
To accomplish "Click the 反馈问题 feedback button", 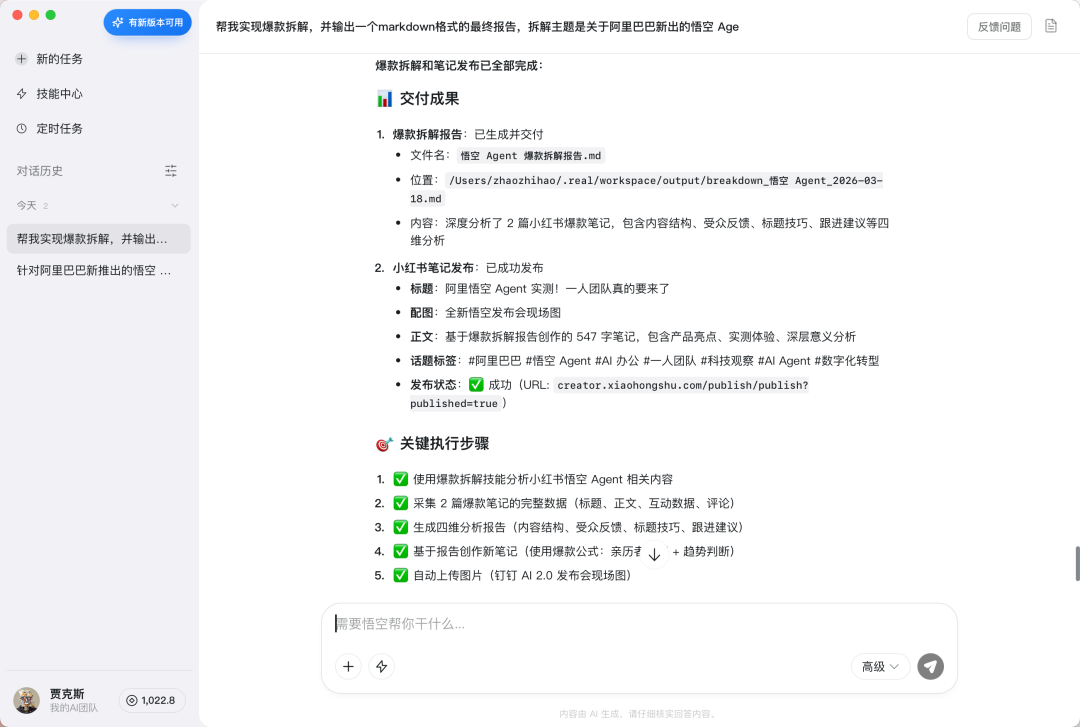I will click(x=997, y=27).
